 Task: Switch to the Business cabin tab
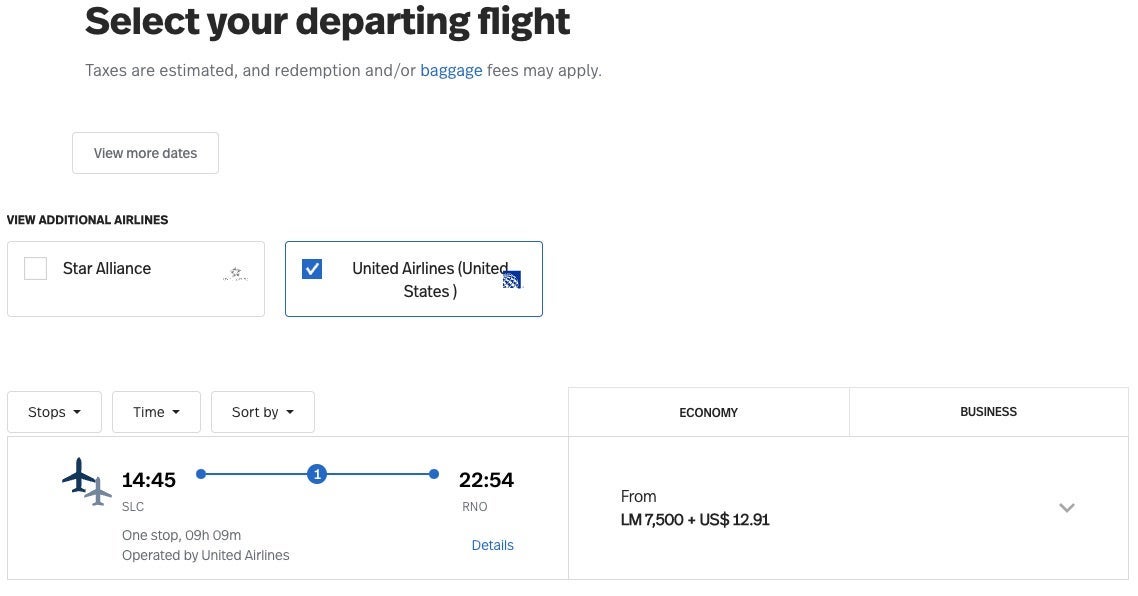coord(988,412)
